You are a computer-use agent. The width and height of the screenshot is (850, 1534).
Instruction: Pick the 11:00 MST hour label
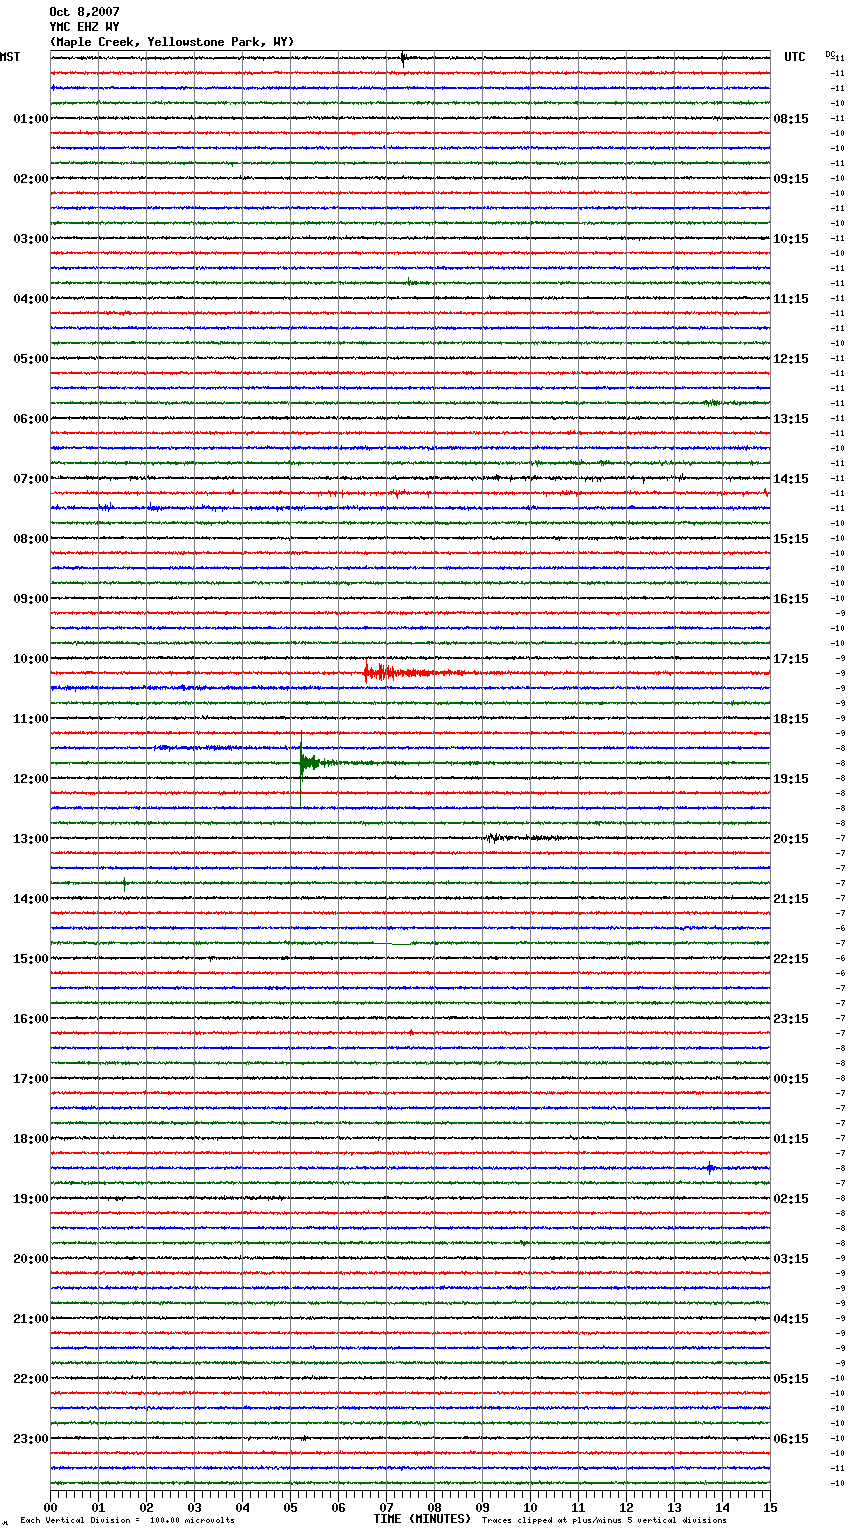click(31, 719)
